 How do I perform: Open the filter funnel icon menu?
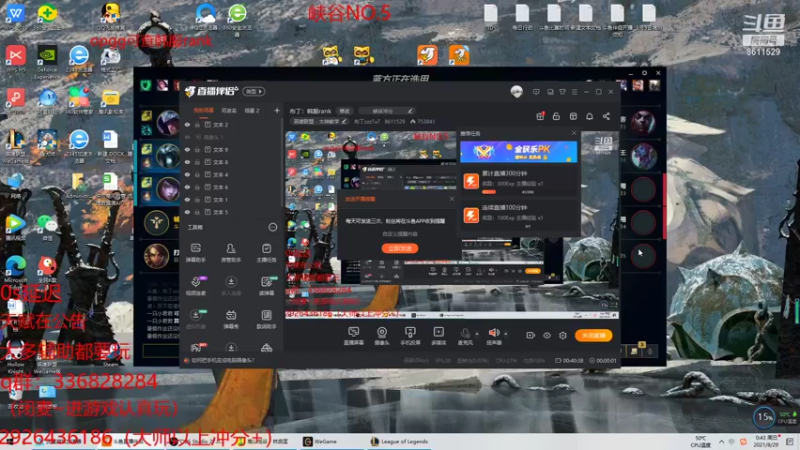562,92
